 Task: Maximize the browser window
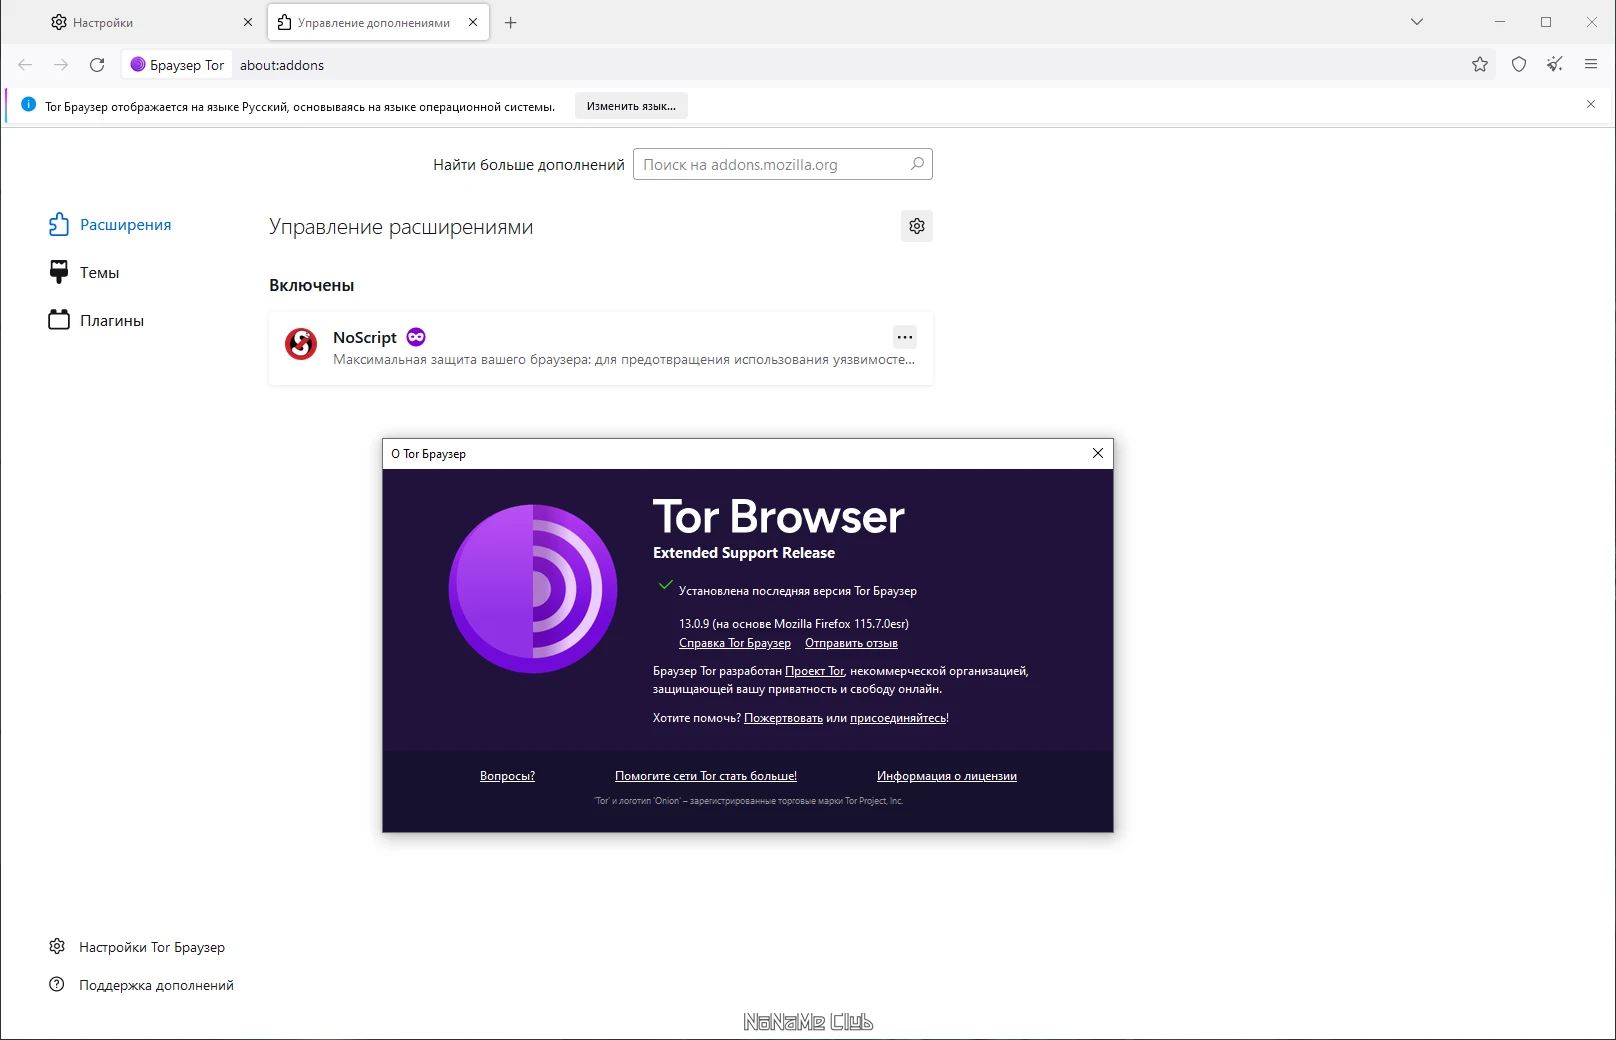click(1546, 22)
